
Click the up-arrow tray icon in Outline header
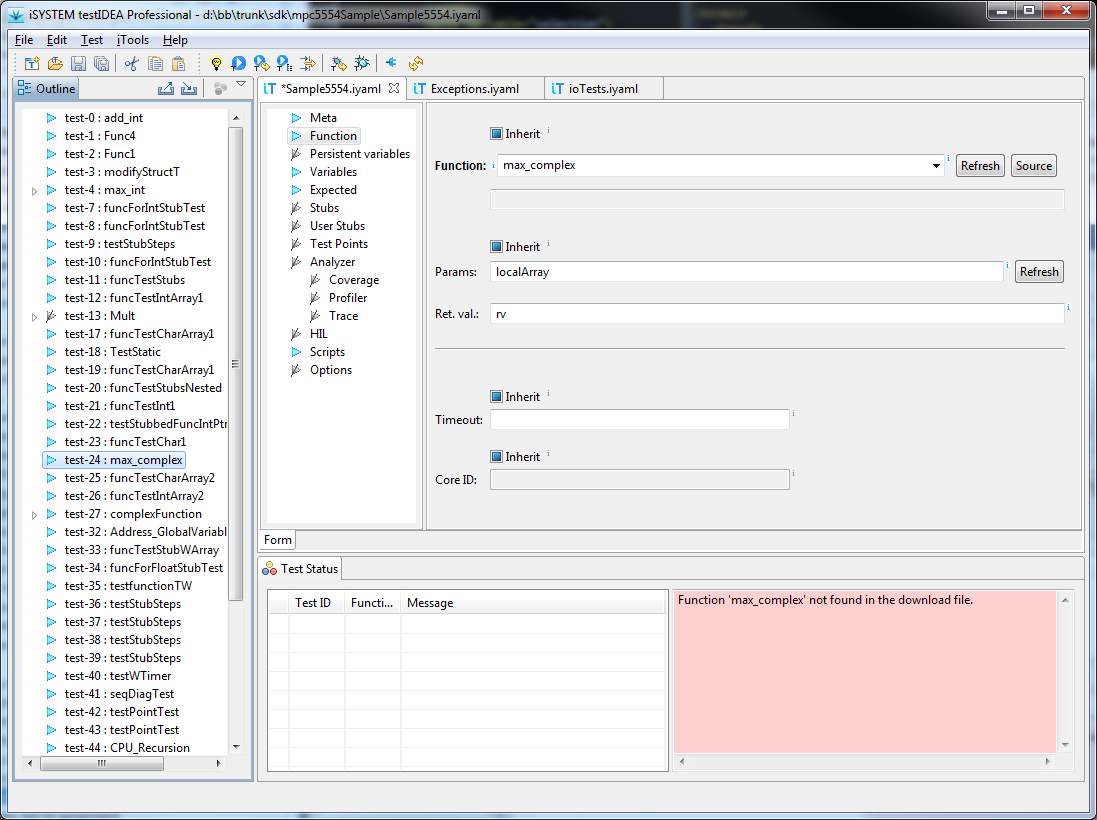[166, 88]
